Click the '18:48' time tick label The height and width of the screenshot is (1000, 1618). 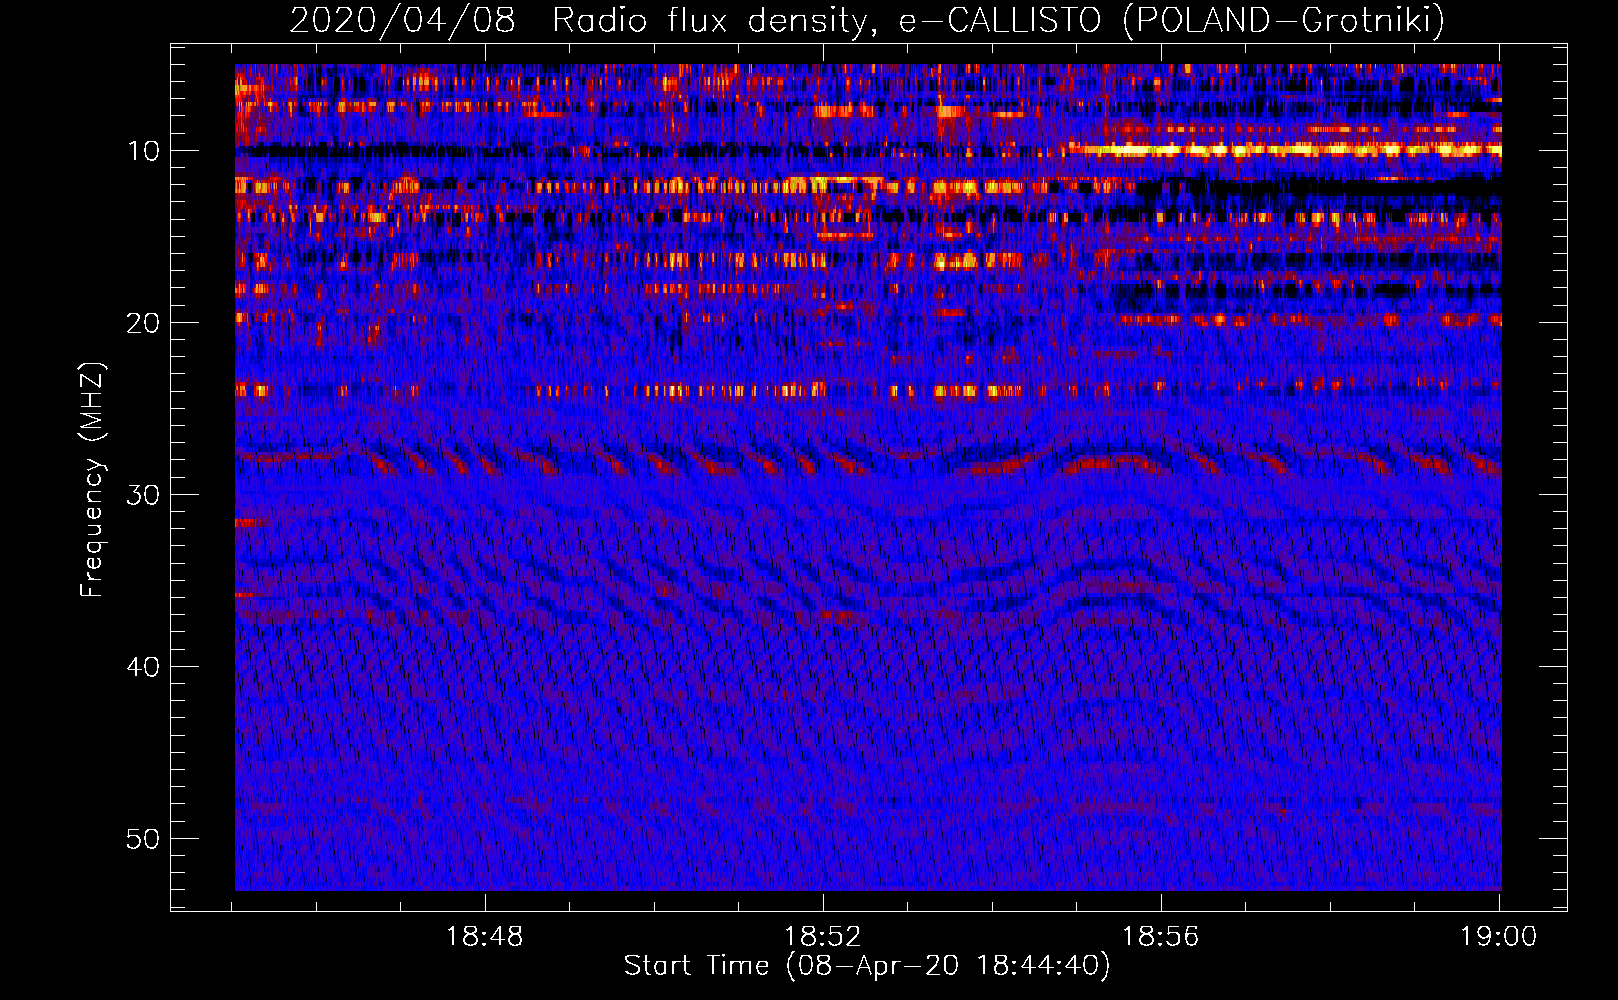pyautogui.click(x=485, y=936)
